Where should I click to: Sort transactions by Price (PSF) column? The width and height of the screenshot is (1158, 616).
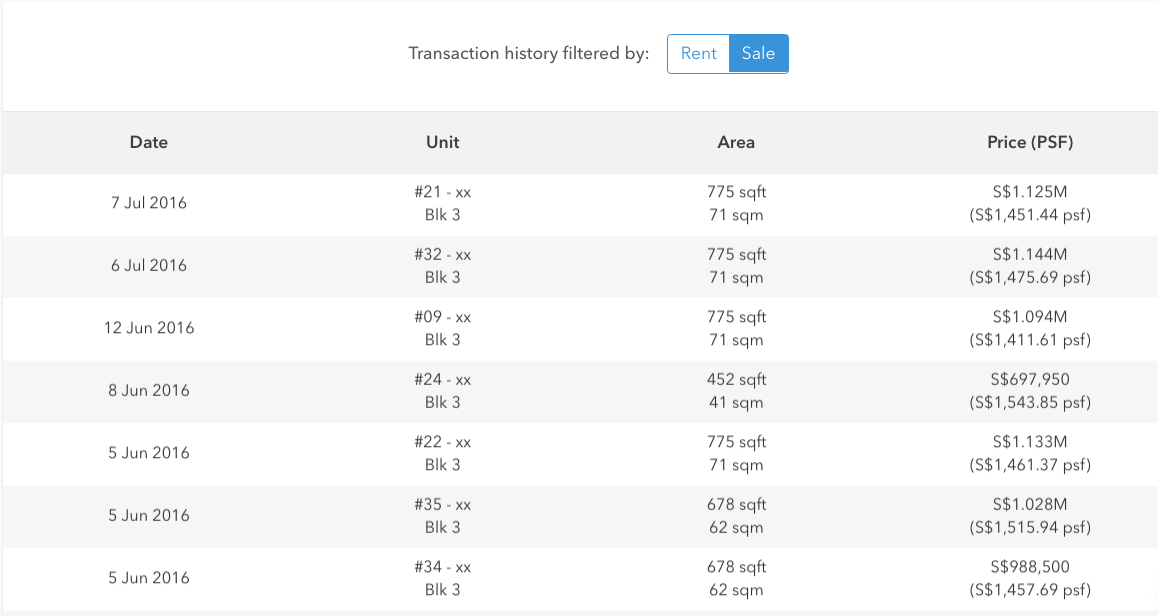[x=1029, y=142]
